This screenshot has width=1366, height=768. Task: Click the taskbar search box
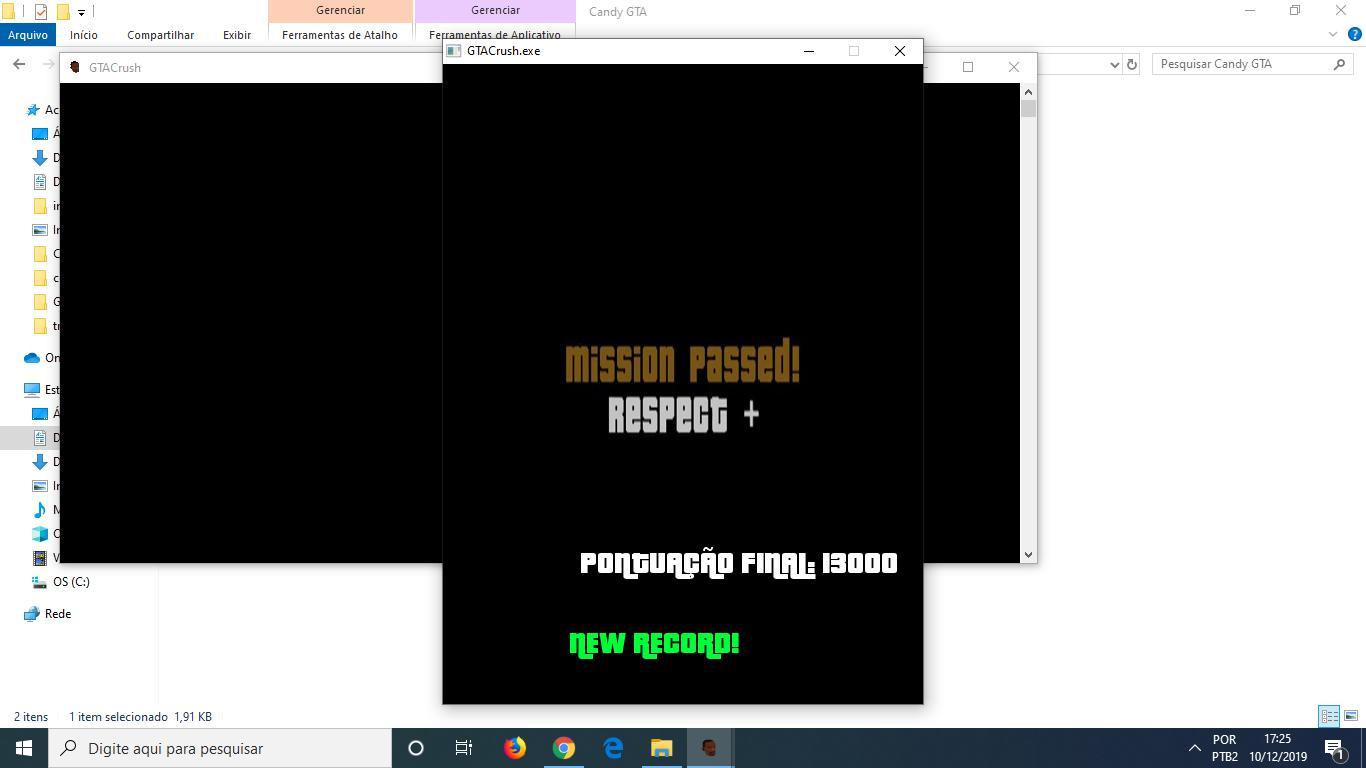220,748
